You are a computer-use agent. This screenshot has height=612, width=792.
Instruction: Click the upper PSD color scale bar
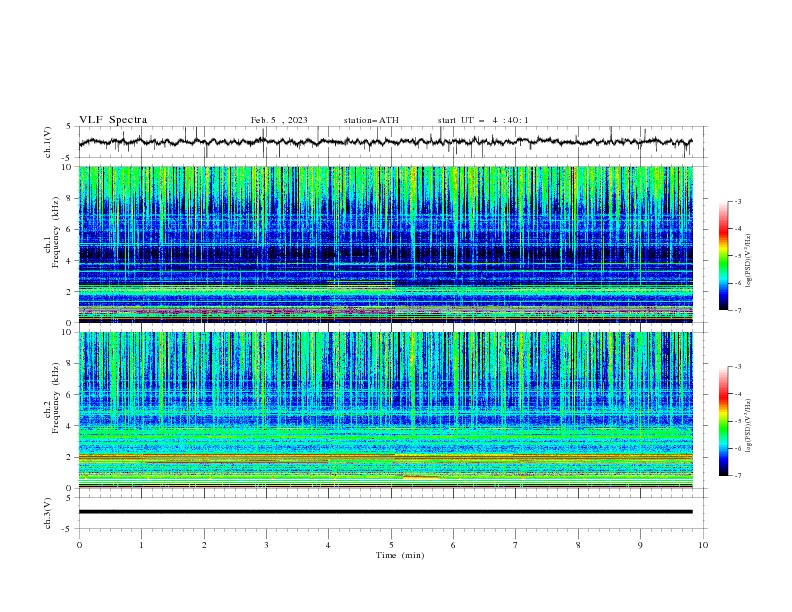point(723,256)
